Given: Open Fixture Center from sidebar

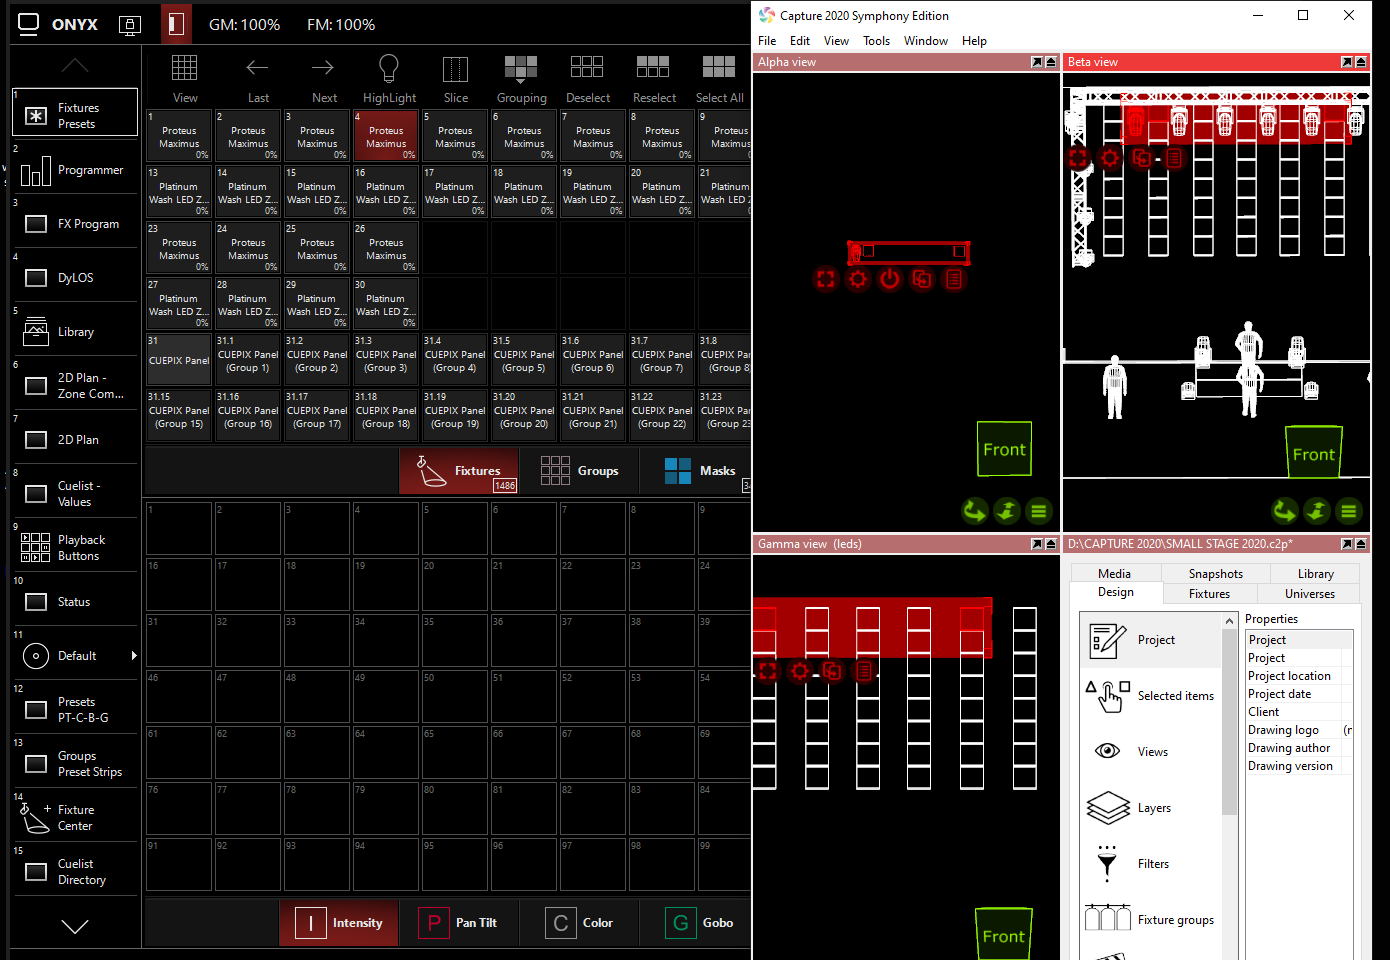Looking at the screenshot, I should point(75,818).
